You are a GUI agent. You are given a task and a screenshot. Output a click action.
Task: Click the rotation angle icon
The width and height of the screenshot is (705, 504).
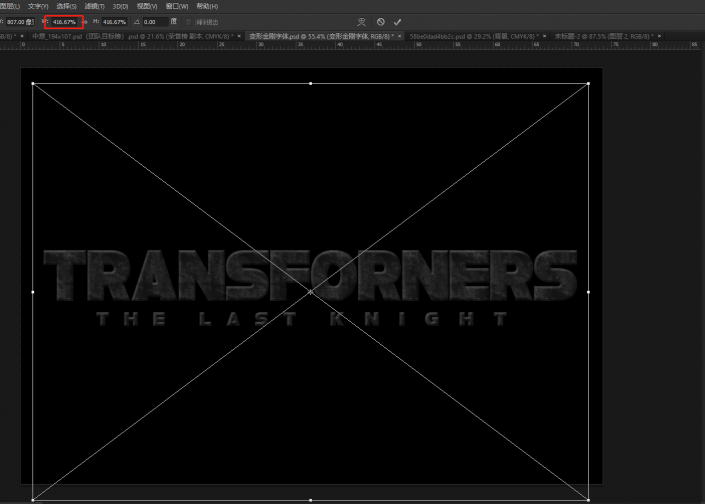pyautogui.click(x=137, y=22)
